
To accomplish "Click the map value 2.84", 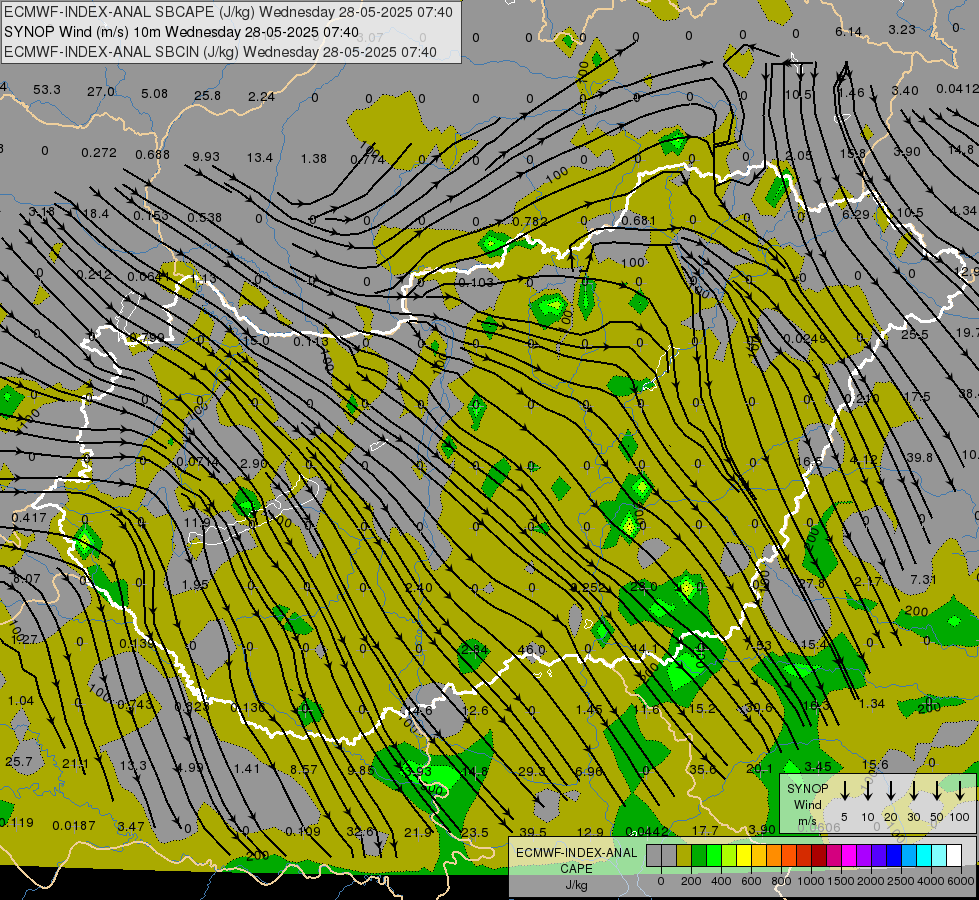I will (475, 650).
